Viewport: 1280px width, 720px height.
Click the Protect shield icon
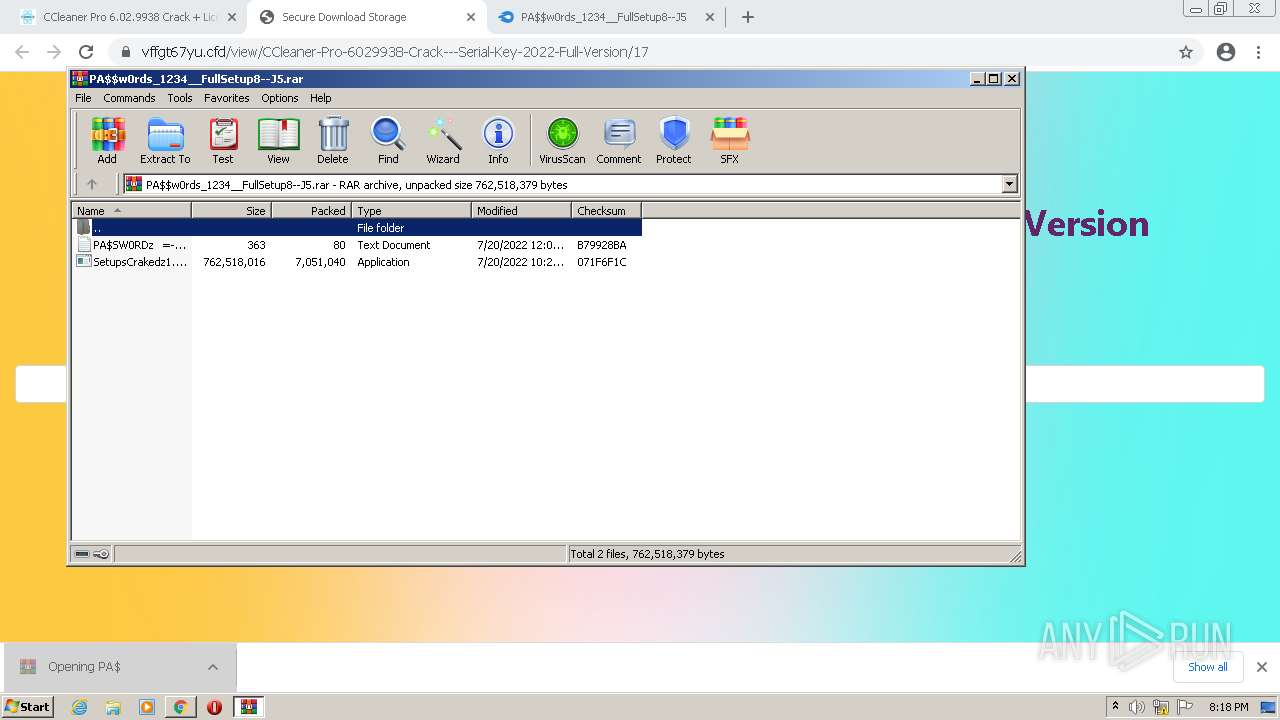[x=674, y=141]
